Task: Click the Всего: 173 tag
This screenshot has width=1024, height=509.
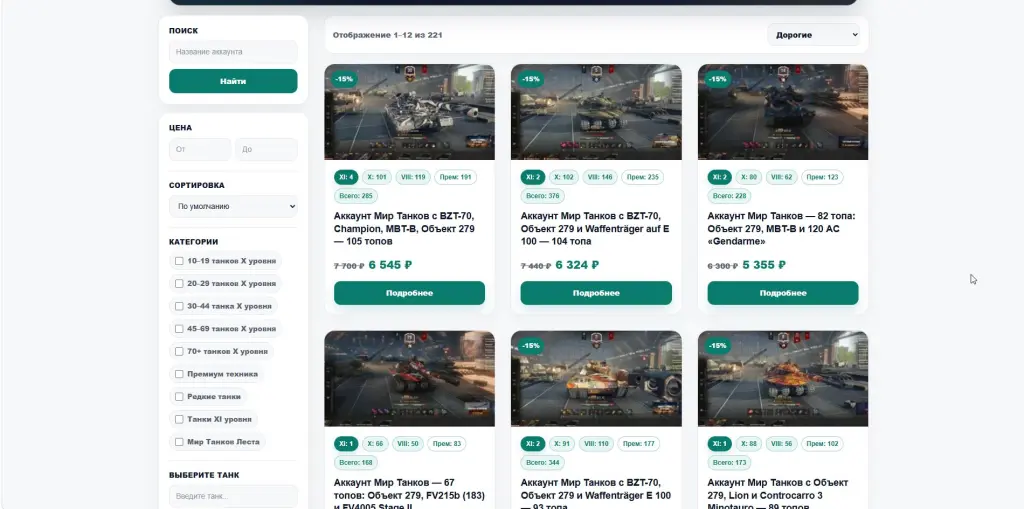Action: pyautogui.click(x=729, y=463)
